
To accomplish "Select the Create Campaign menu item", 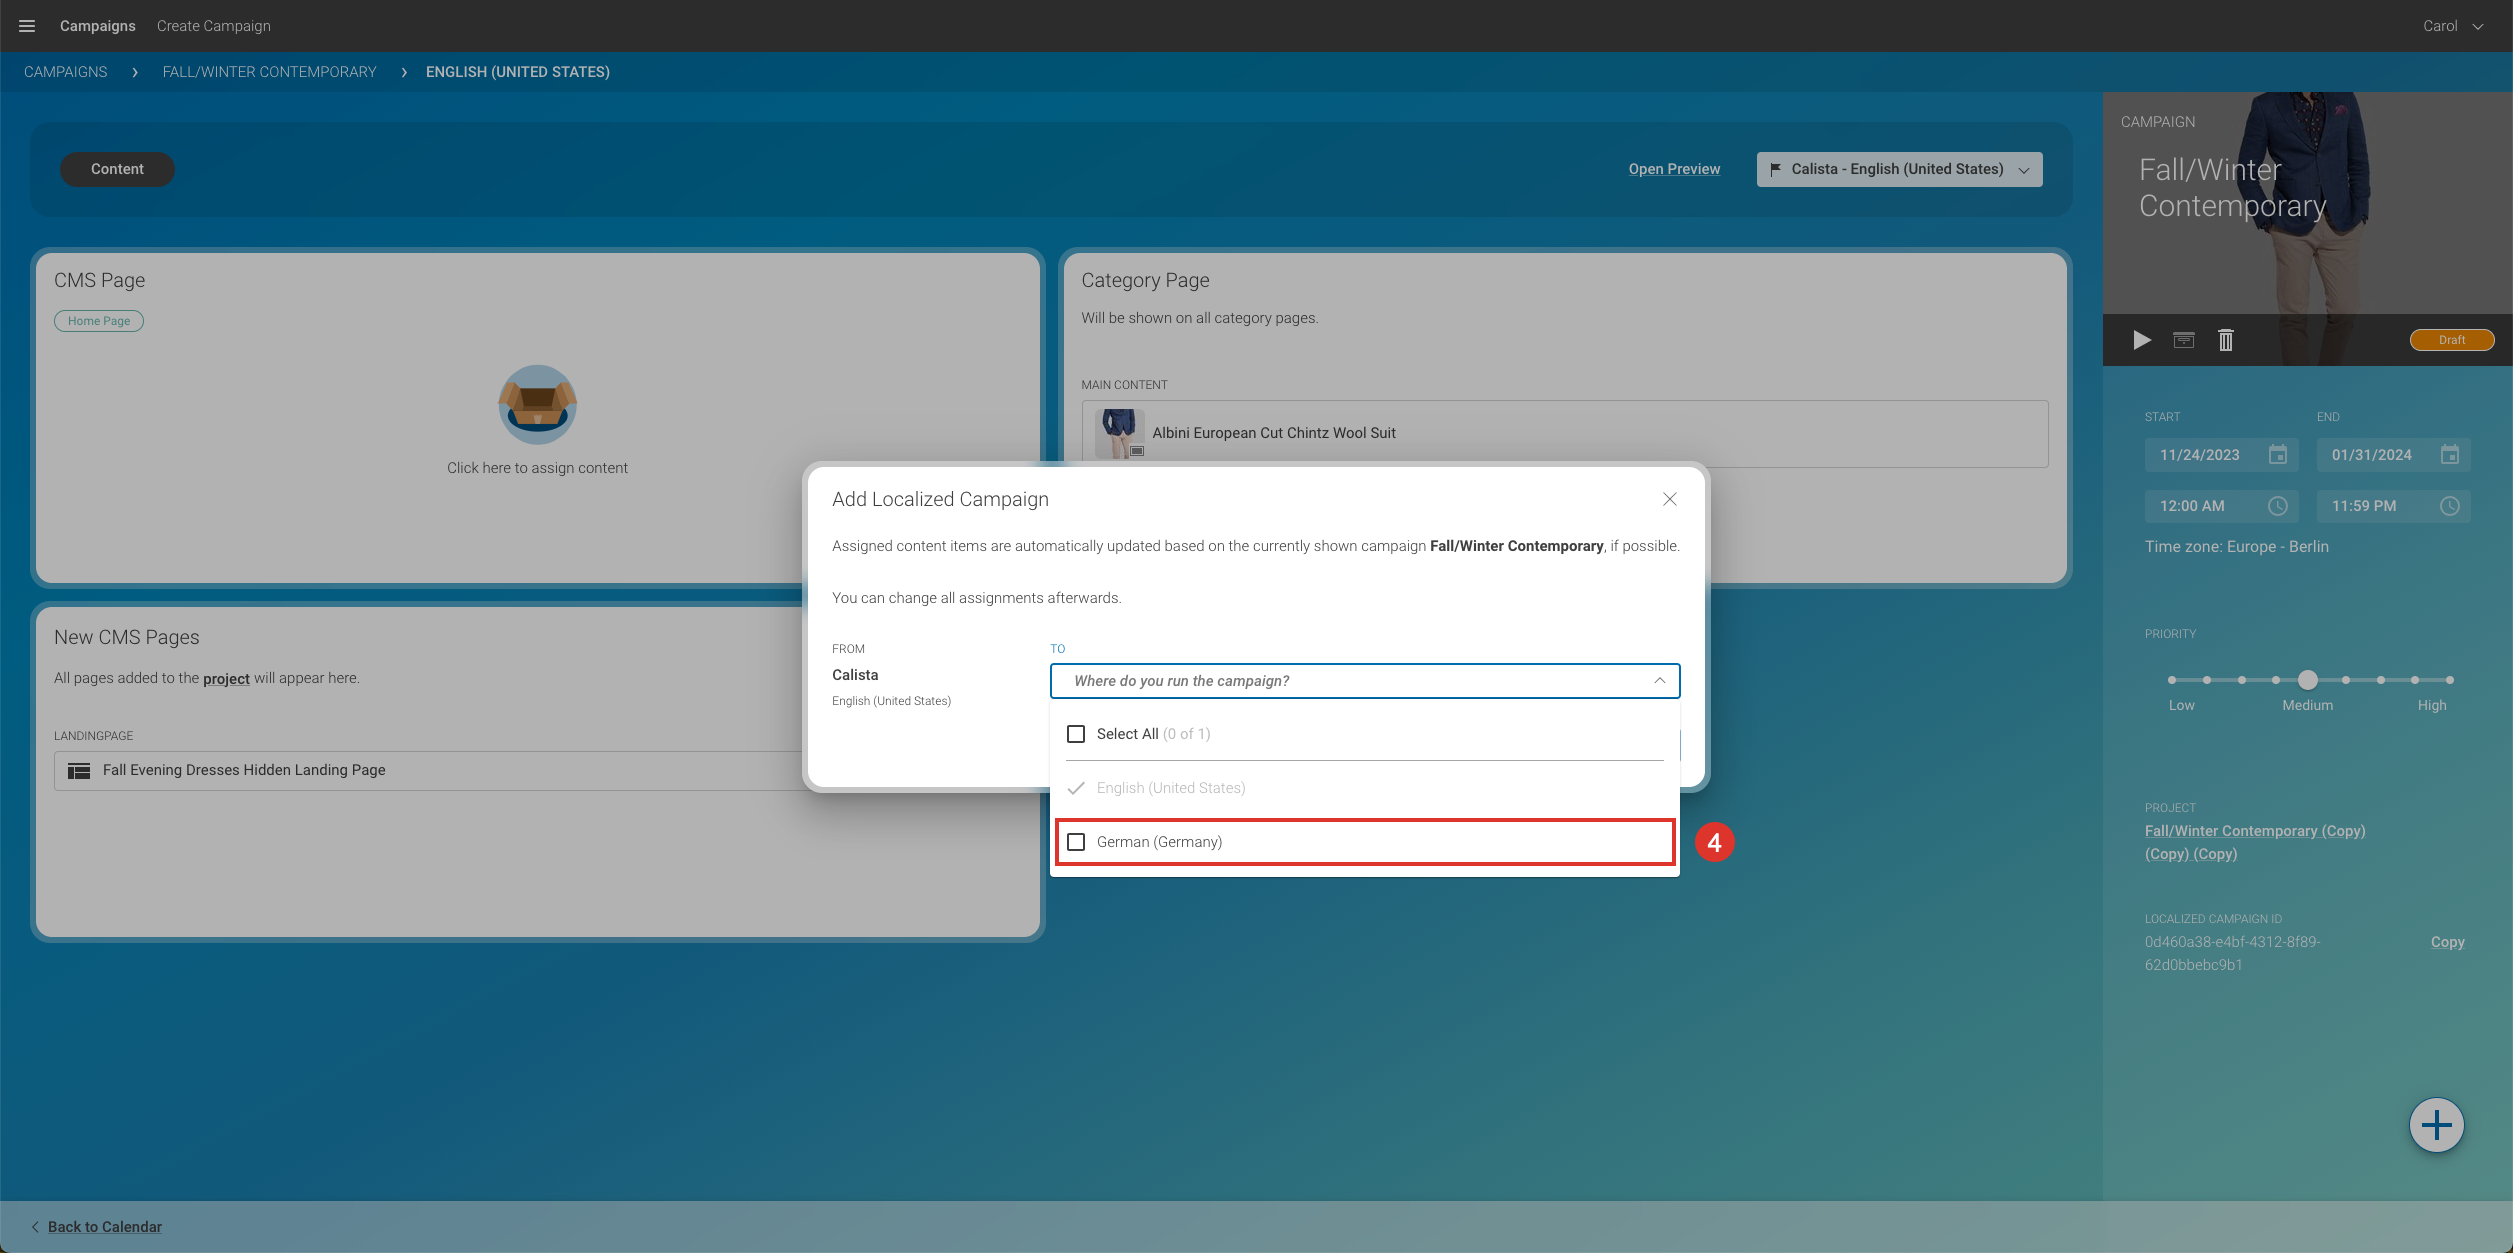I will pos(213,25).
